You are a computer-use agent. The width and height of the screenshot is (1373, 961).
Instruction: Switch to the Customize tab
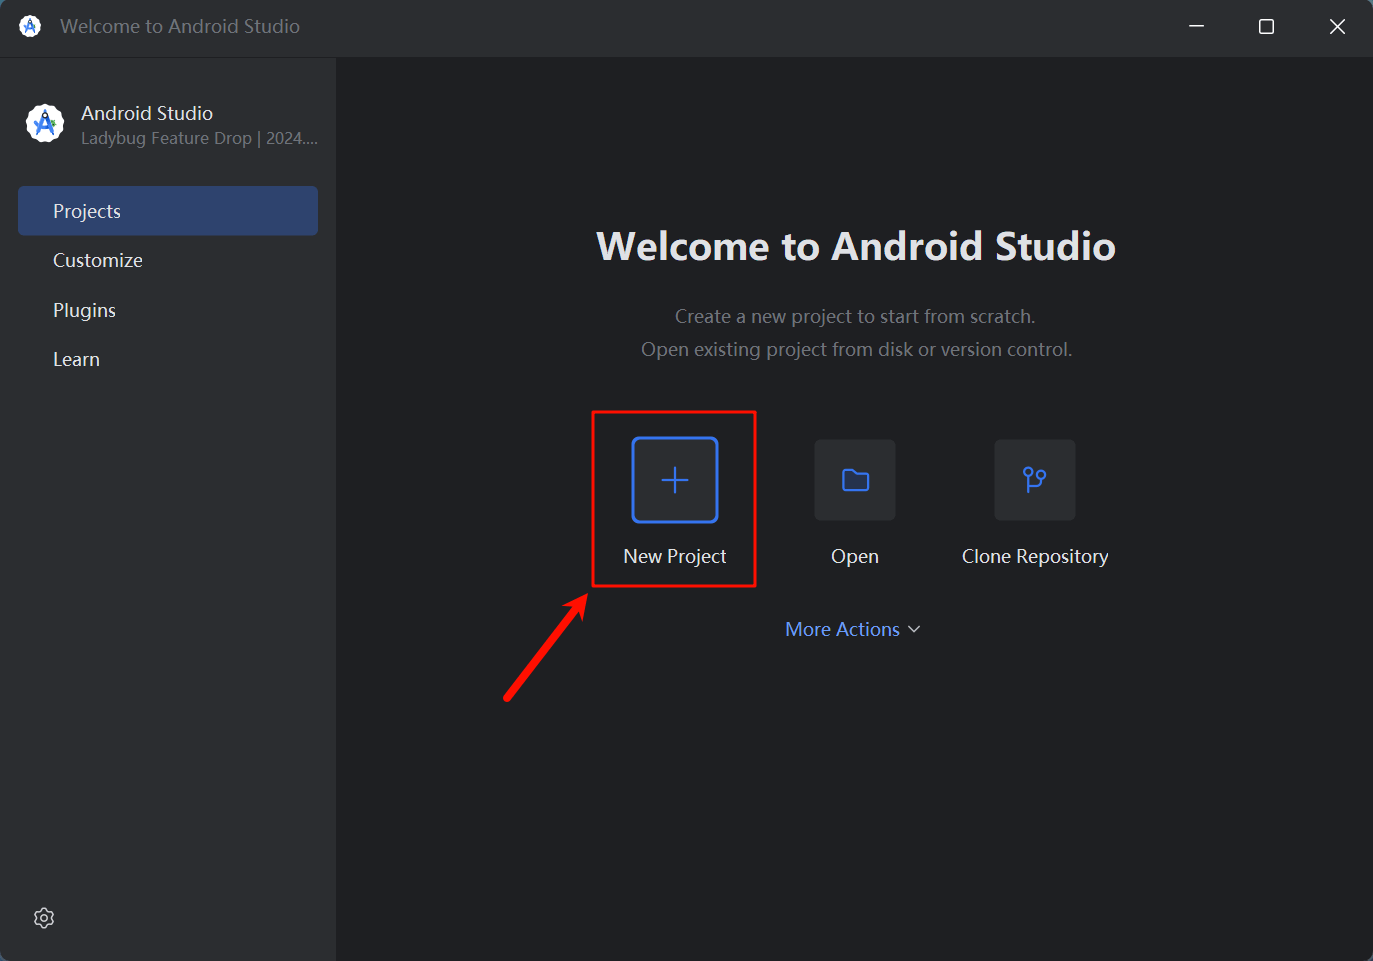[168, 260]
